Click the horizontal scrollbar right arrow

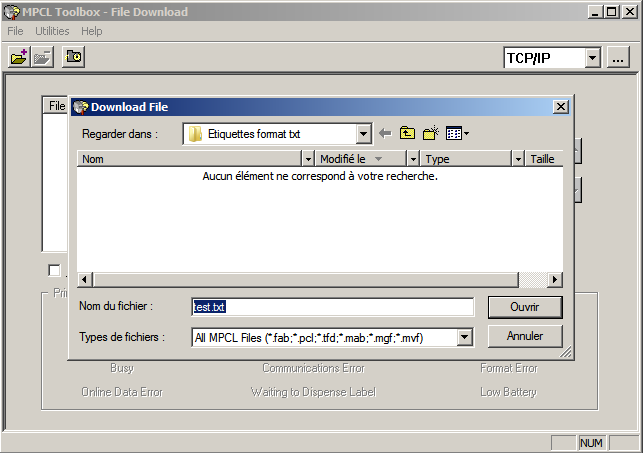555,280
